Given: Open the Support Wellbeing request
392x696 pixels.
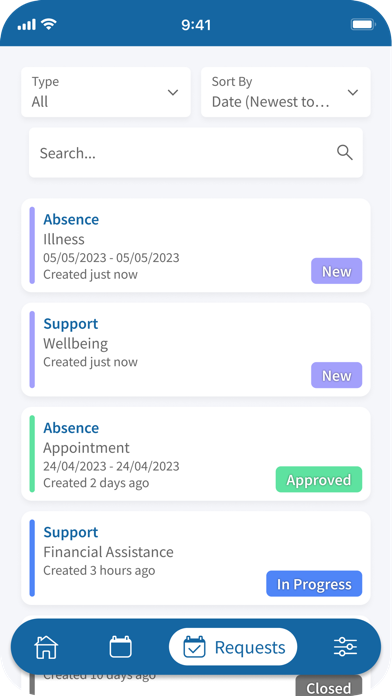Looking at the screenshot, I should [196, 350].
